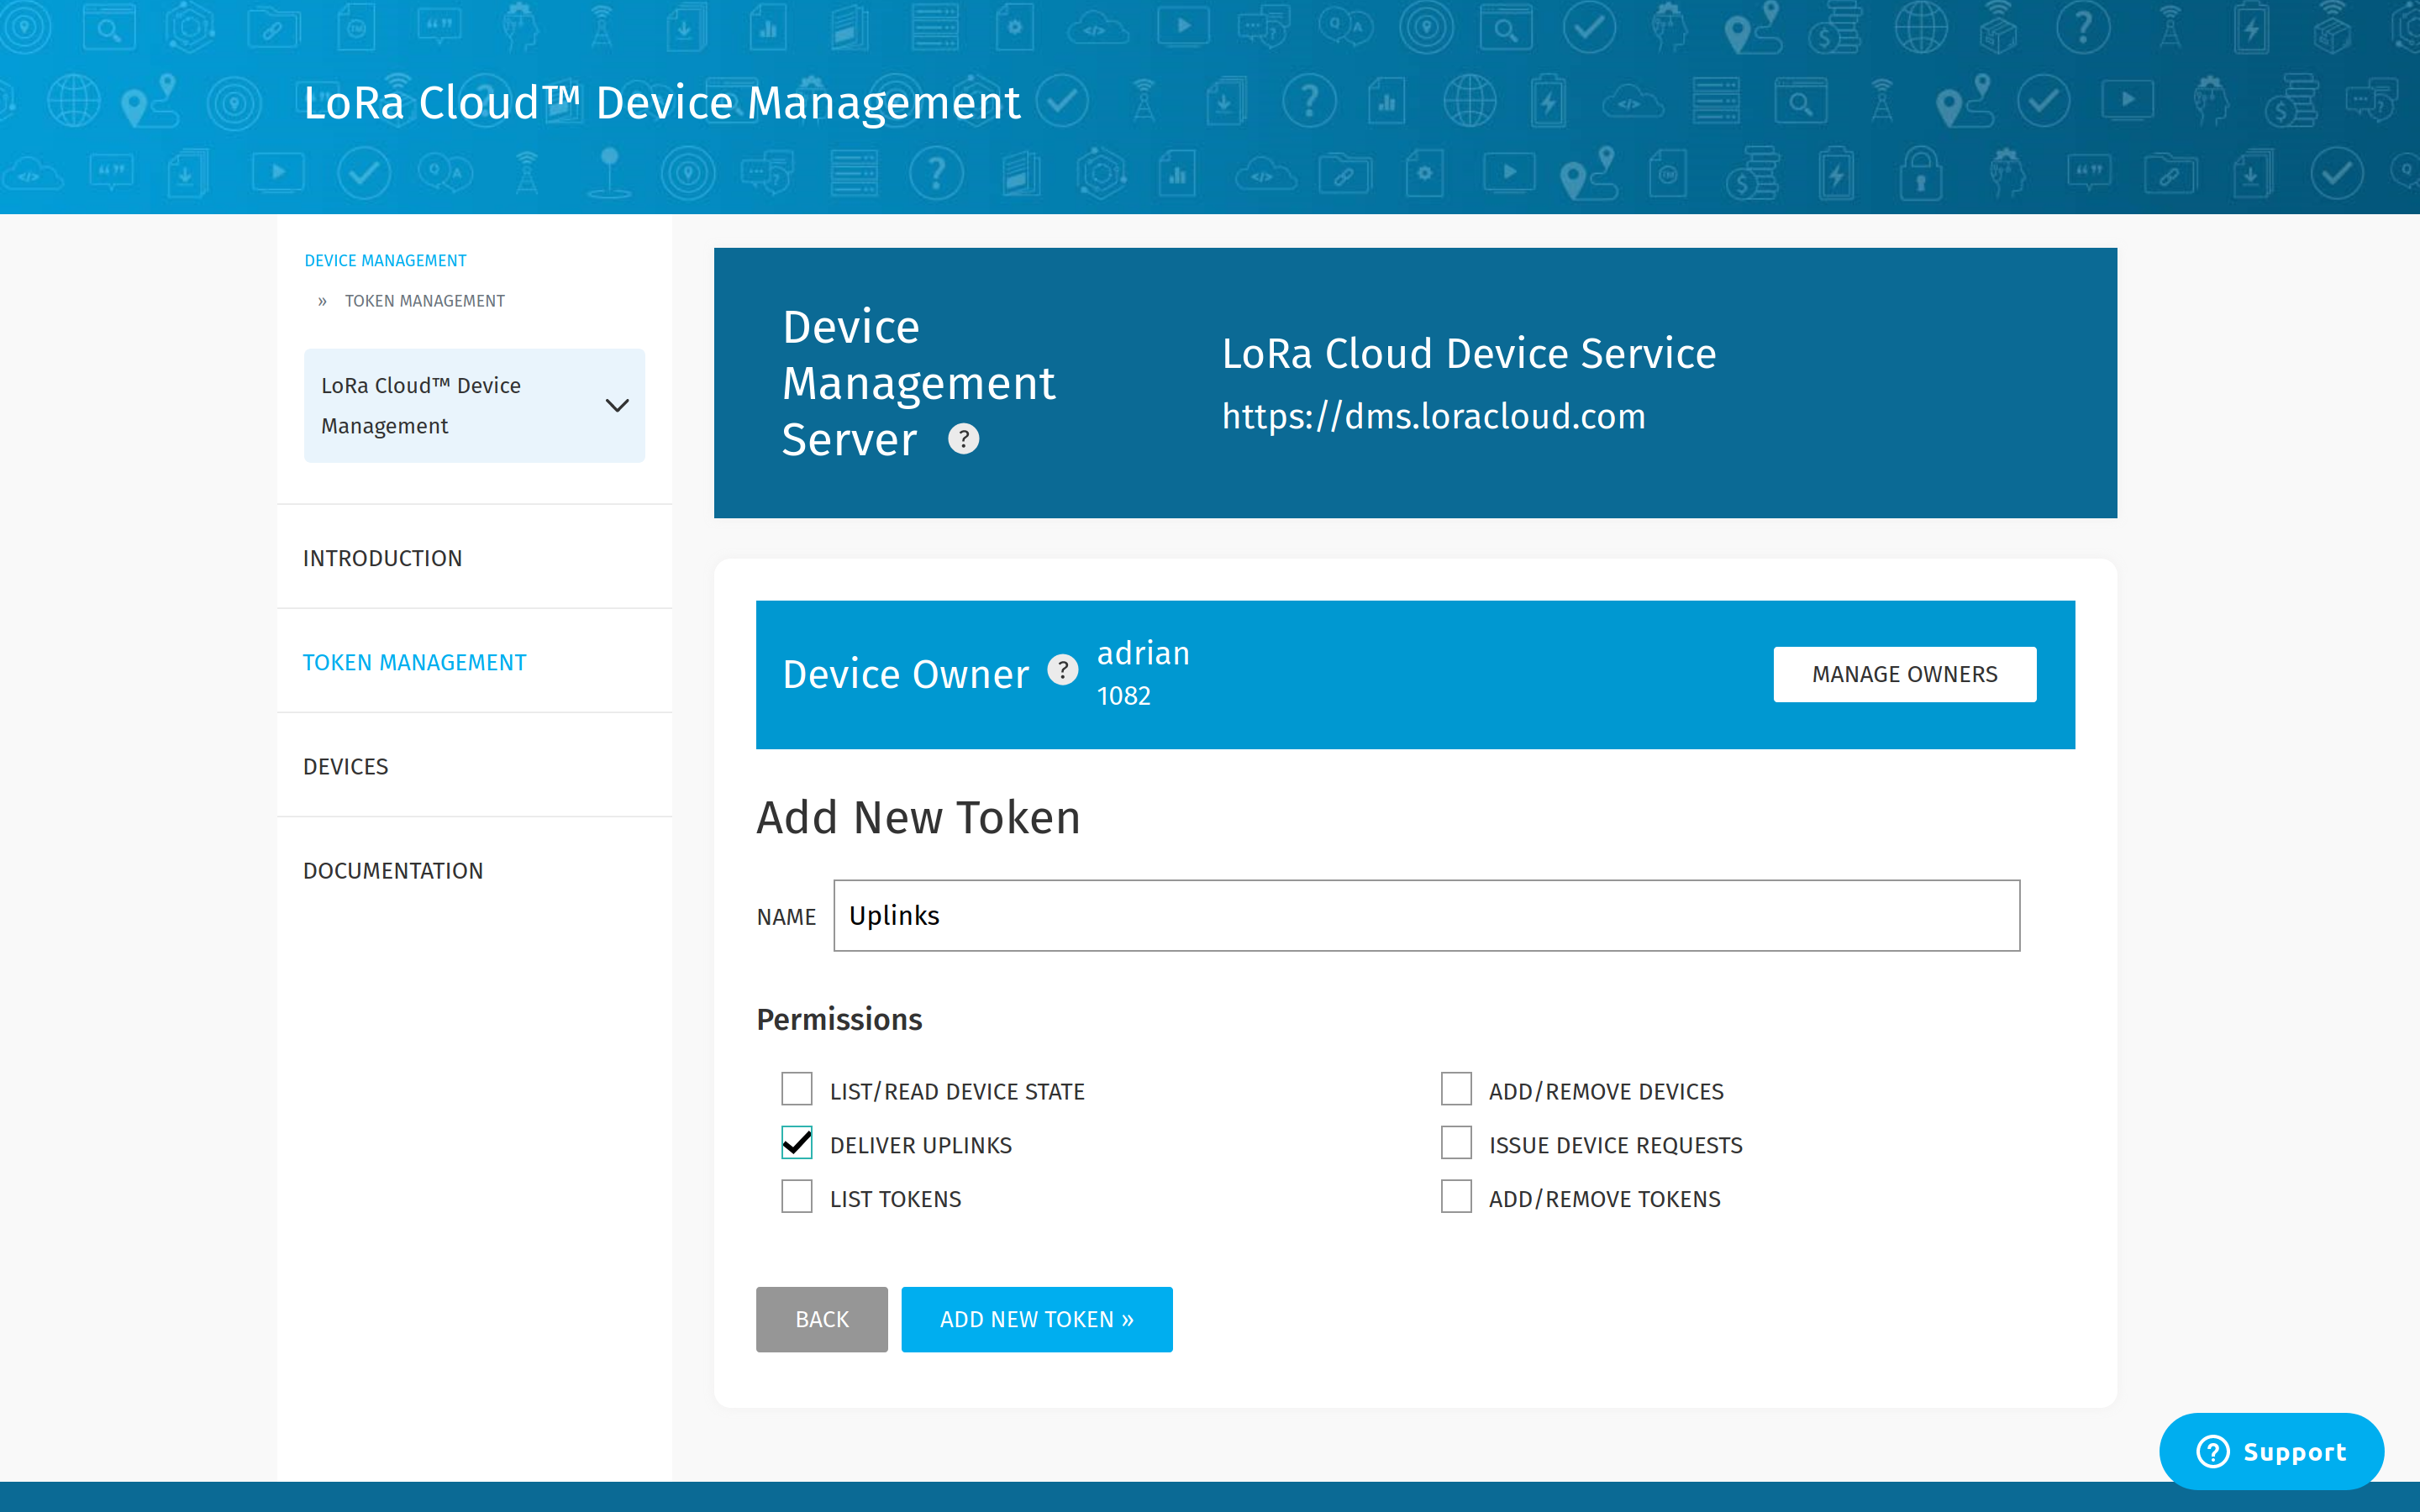Enable the ADD/REMOVE DEVICES checkbox

(1456, 1090)
